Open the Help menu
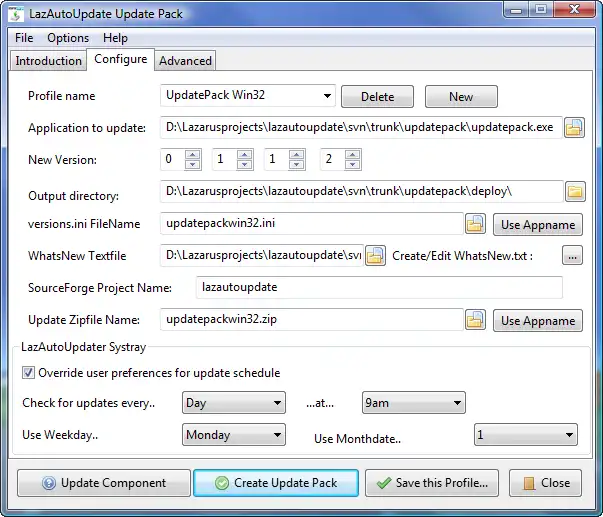Viewport: 603px width, 517px height. [115, 38]
